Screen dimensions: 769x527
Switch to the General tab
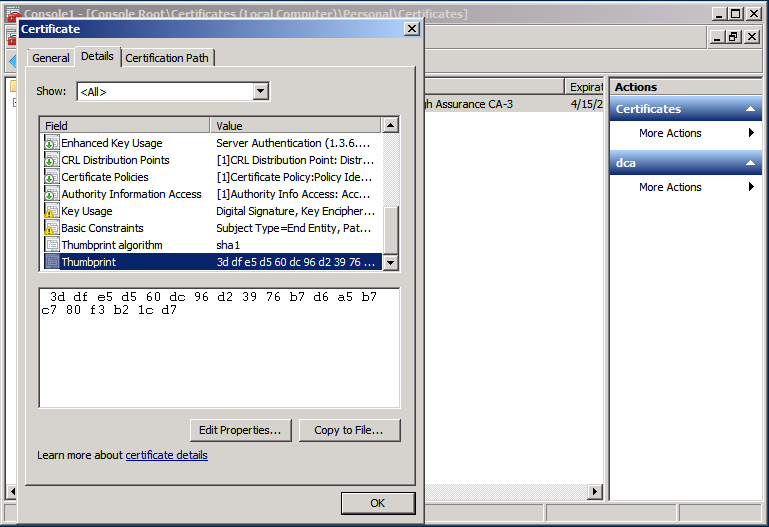51,58
